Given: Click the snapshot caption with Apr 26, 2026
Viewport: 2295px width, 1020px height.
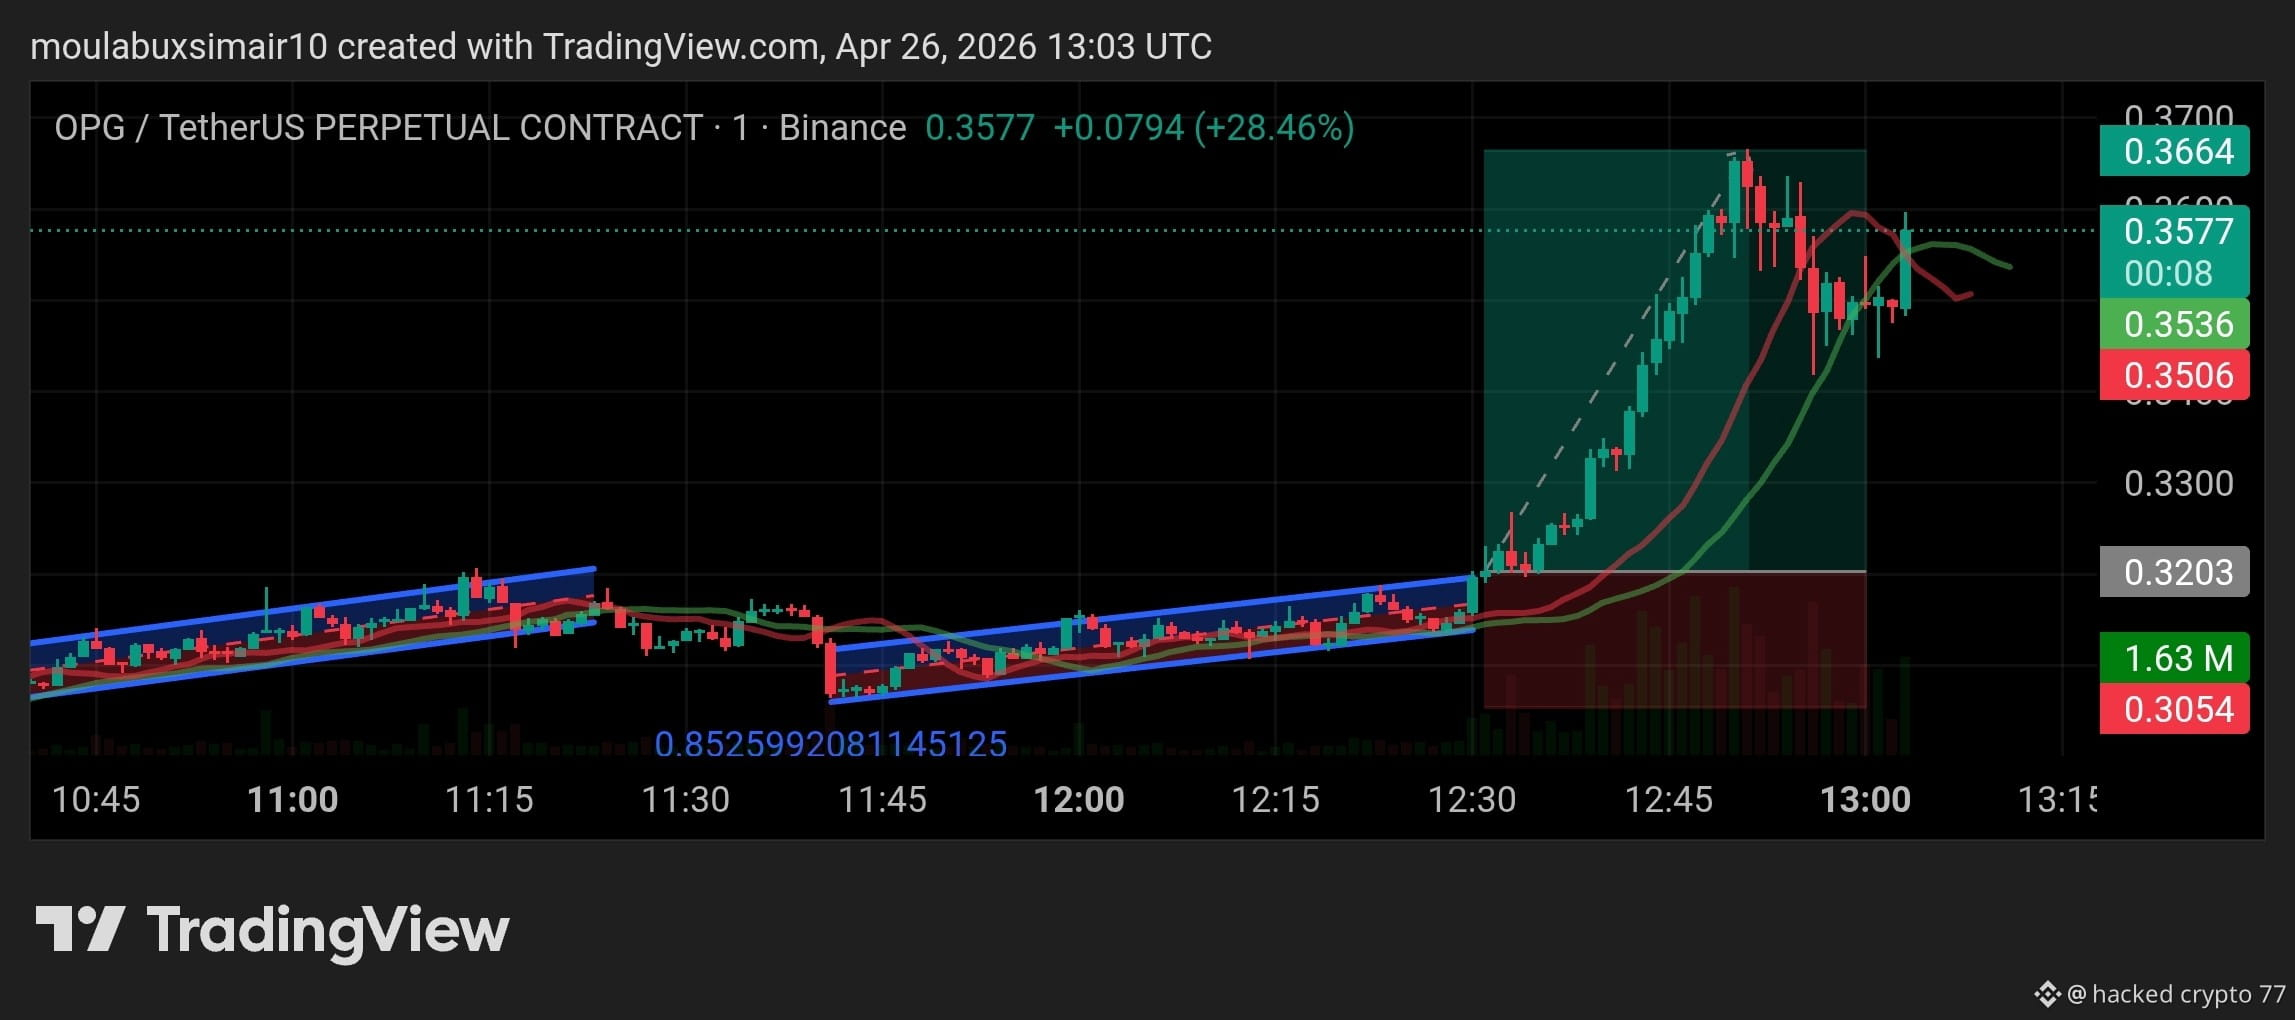Looking at the screenshot, I should (621, 46).
